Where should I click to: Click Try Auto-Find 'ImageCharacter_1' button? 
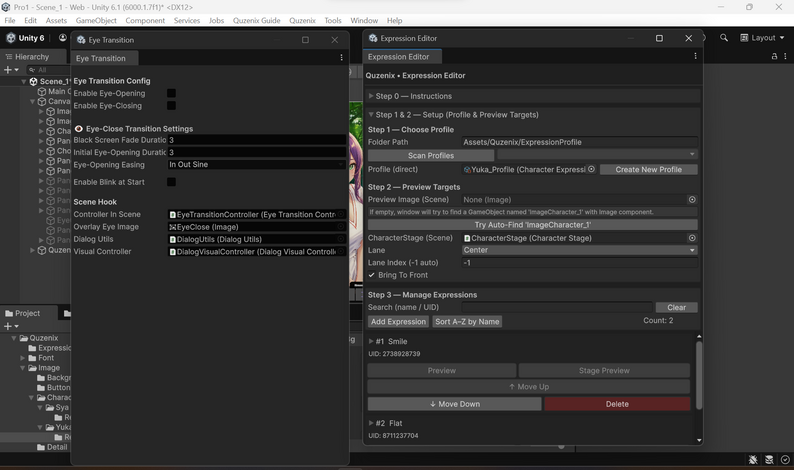pyautogui.click(x=533, y=225)
